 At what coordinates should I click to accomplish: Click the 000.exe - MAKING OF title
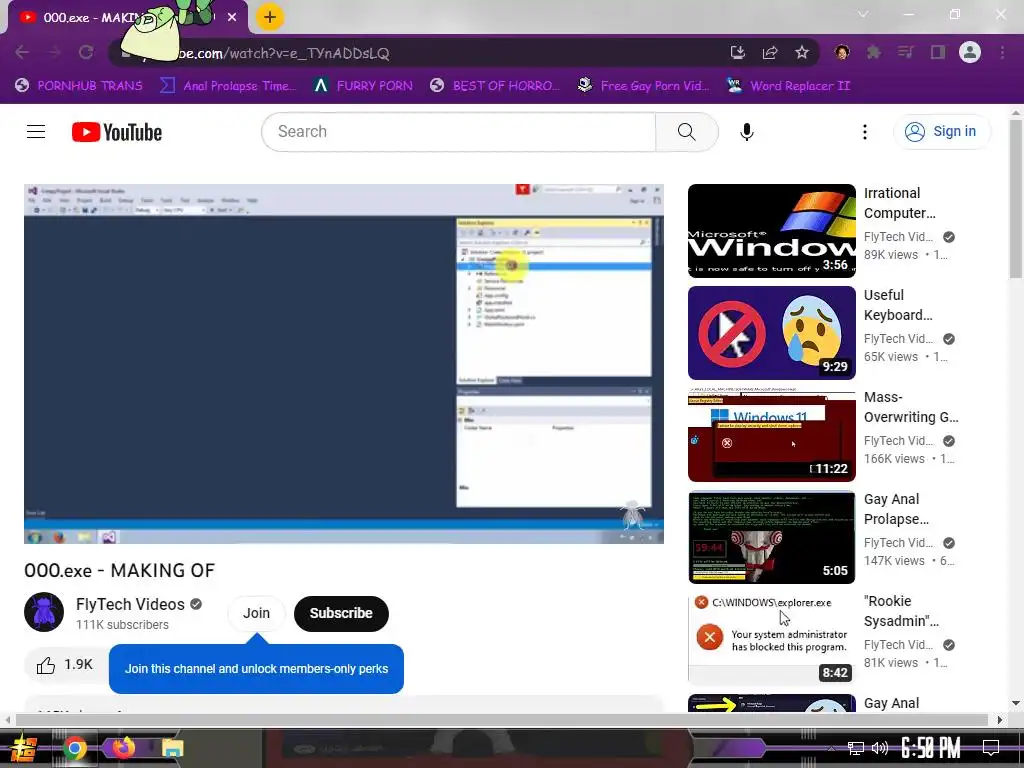coord(120,570)
